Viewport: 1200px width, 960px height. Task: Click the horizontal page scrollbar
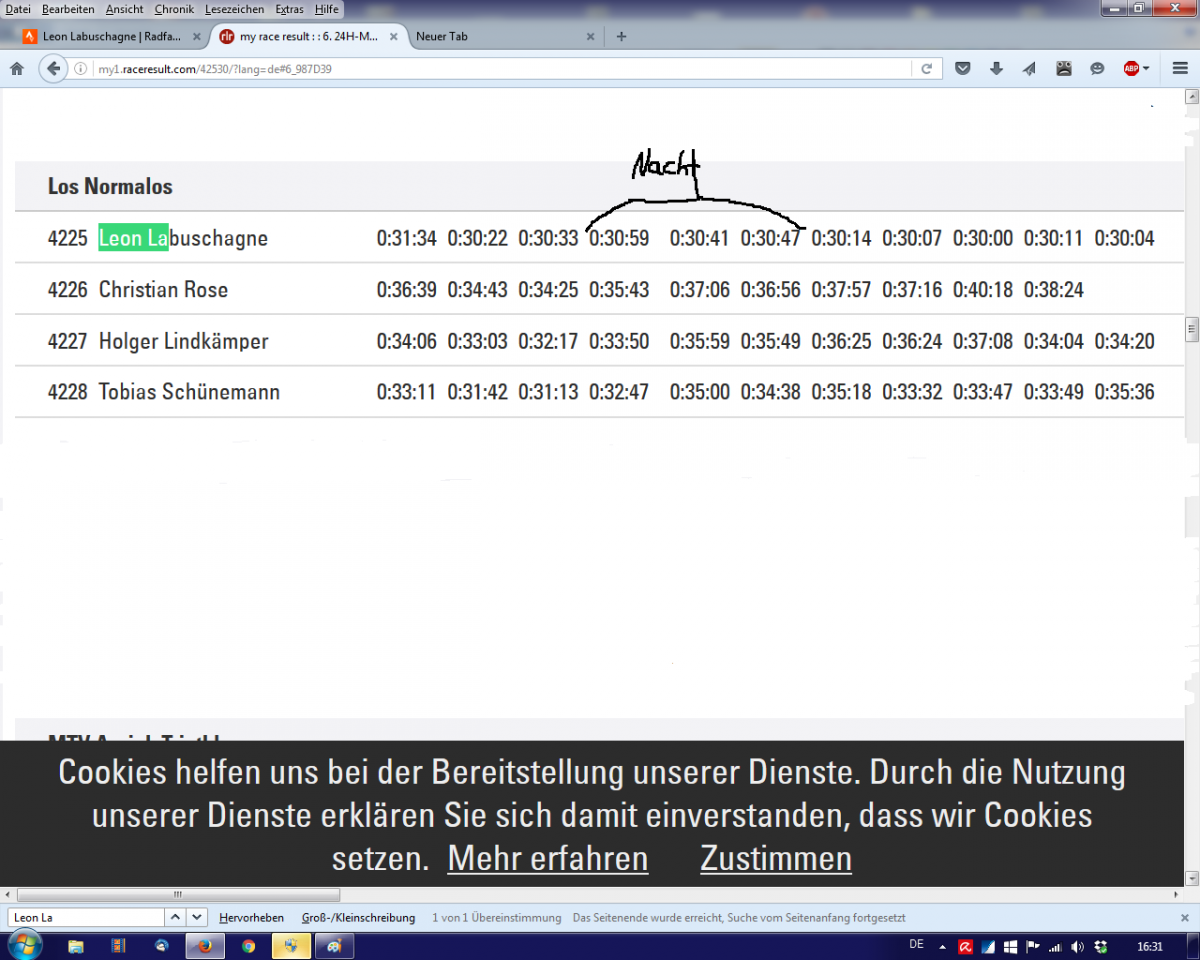click(180, 895)
